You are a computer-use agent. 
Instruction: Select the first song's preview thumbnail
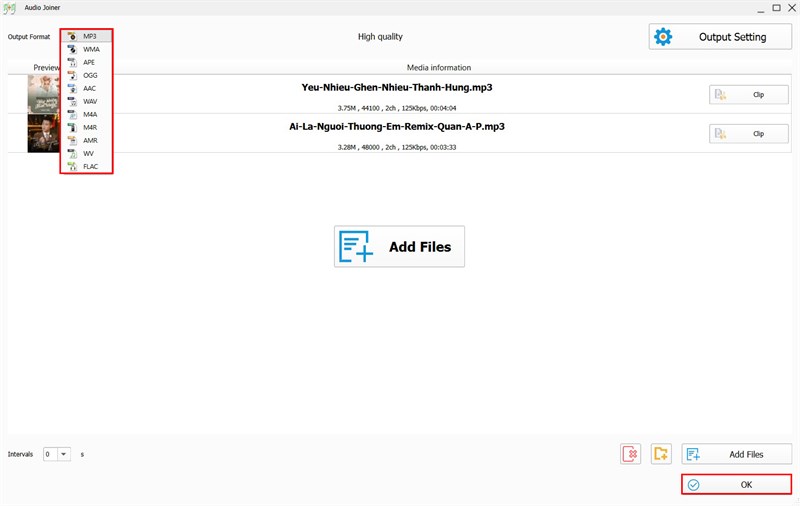(x=44, y=95)
